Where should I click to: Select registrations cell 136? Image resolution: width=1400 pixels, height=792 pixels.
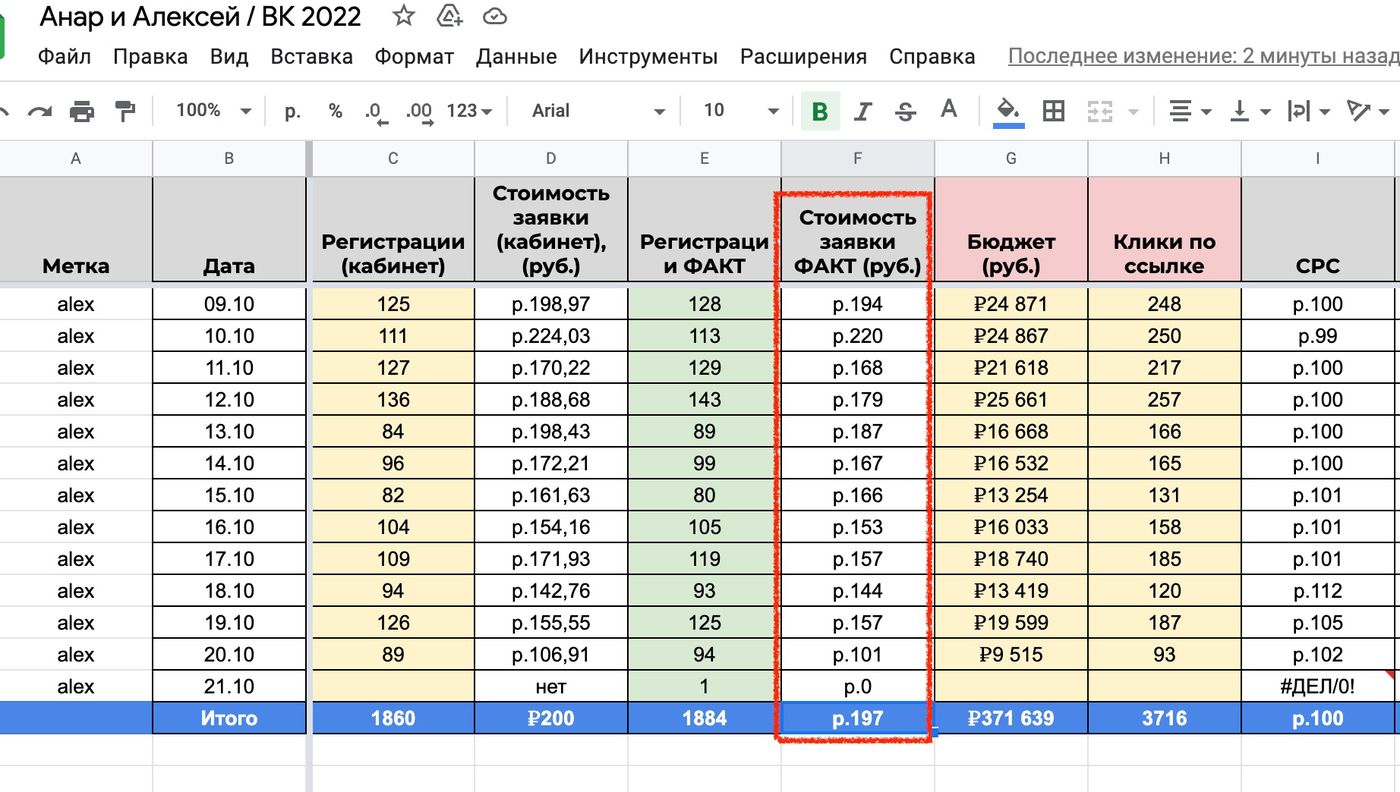(393, 400)
